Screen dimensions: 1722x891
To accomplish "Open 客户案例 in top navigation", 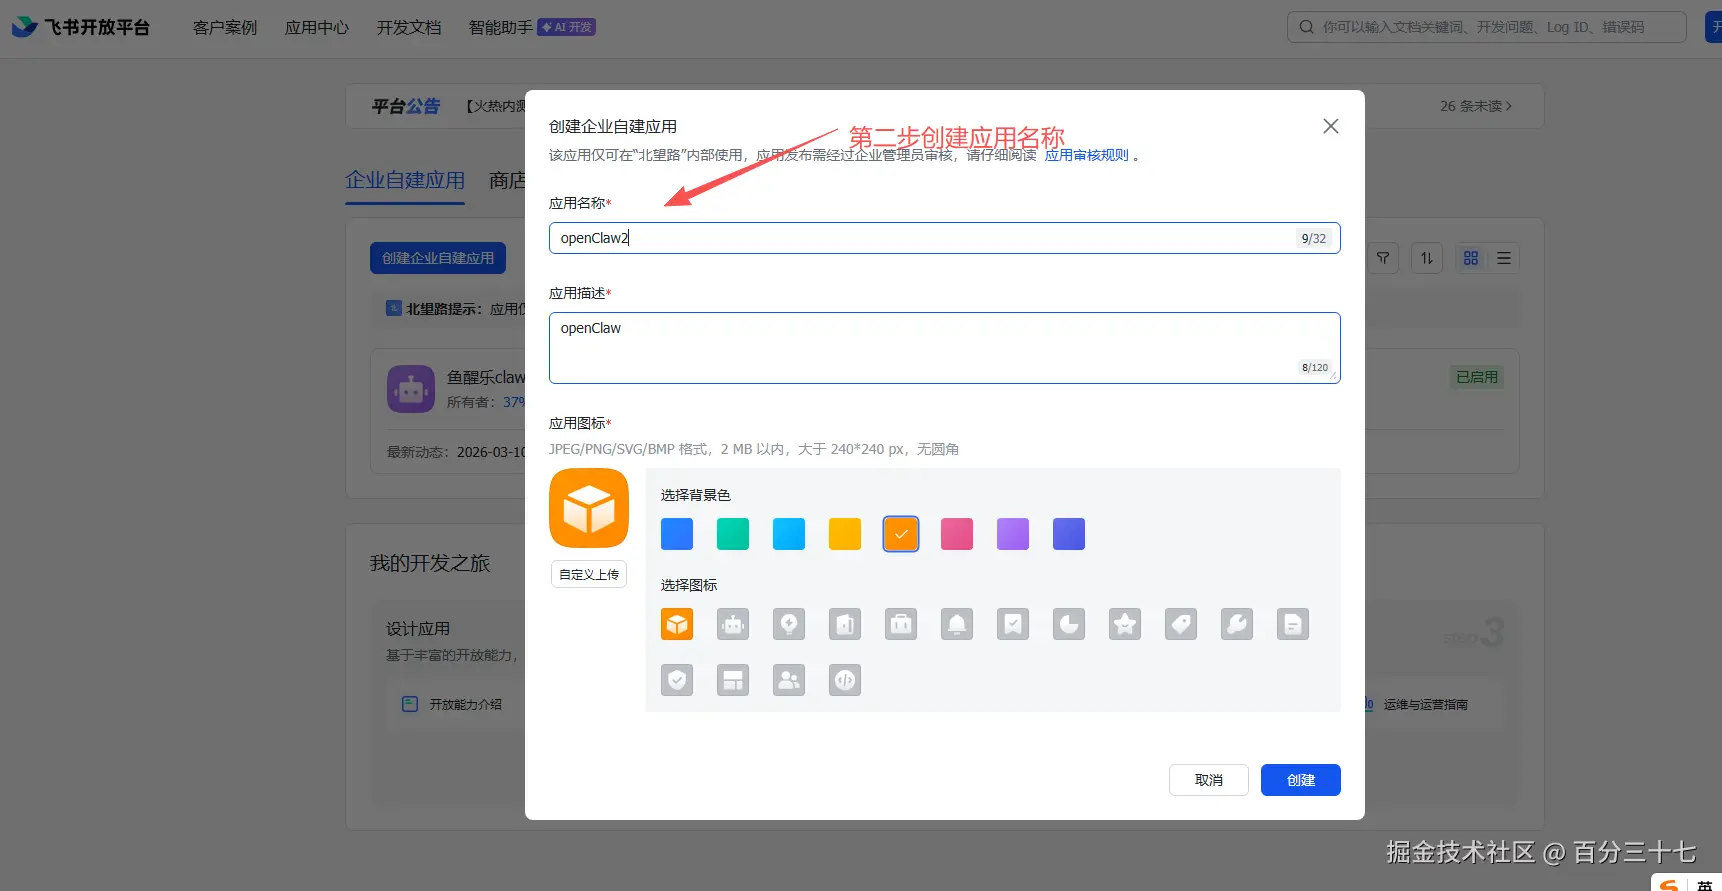I will tap(225, 27).
